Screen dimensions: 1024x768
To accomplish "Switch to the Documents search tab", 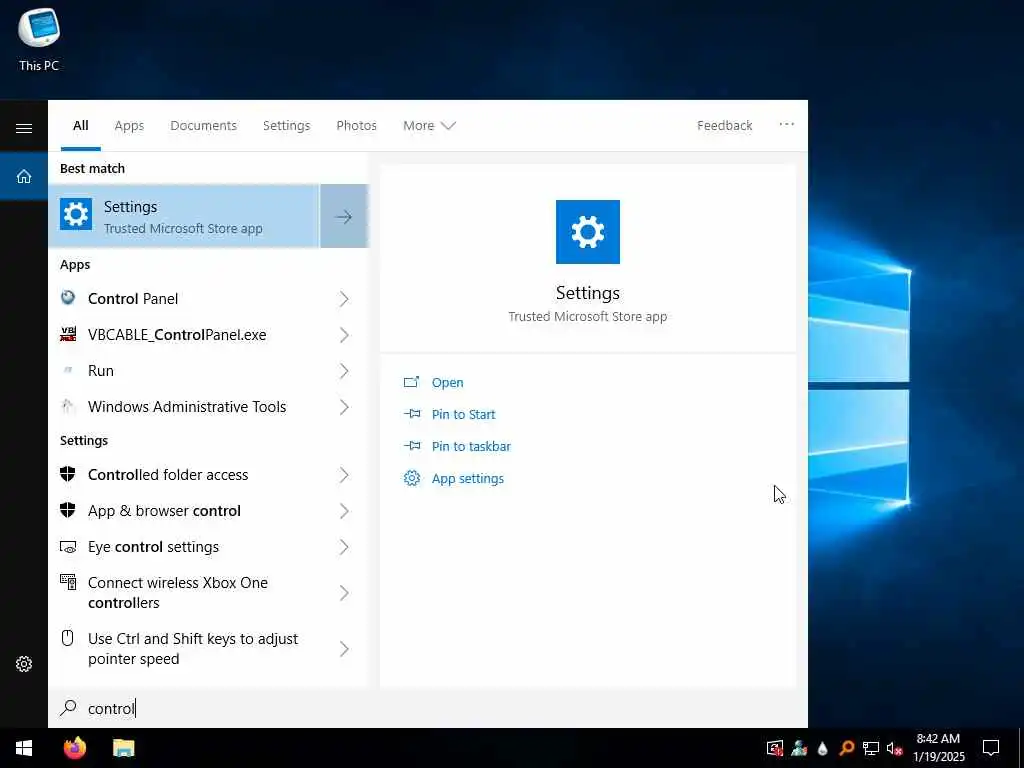I will [203, 125].
